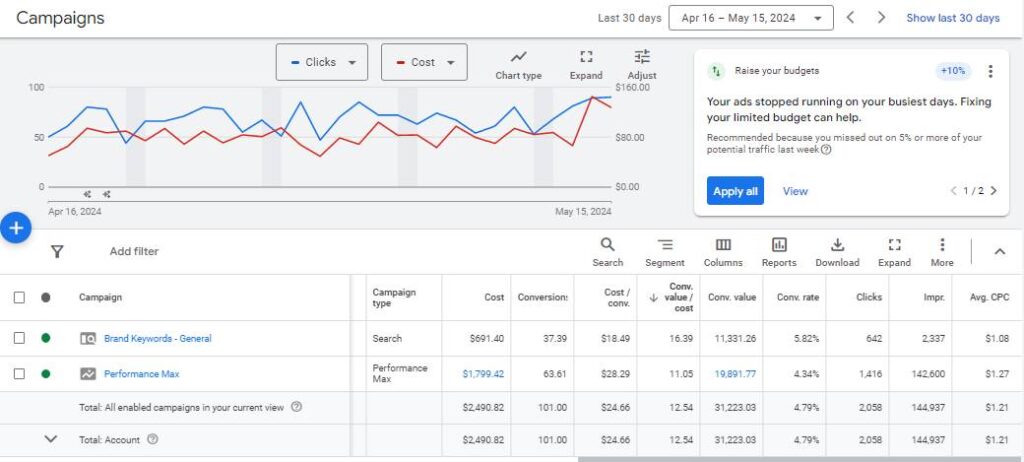The height and width of the screenshot is (462, 1024).
Task: Click help icon beside potential traffic text
Action: [826, 150]
